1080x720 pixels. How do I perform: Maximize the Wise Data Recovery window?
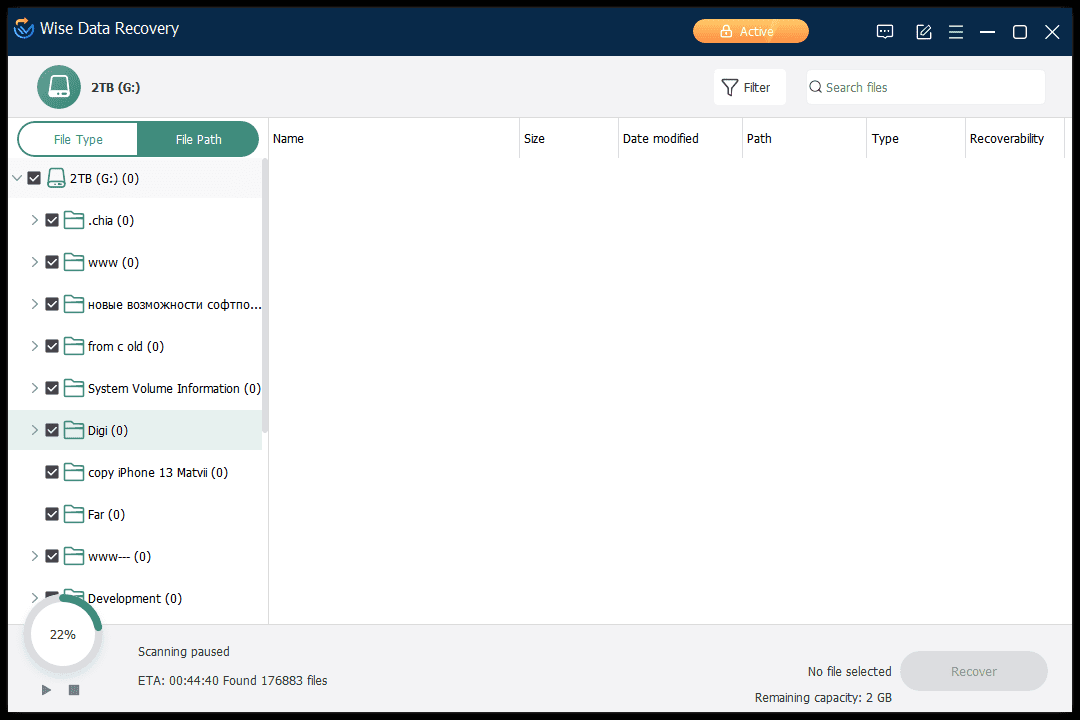tap(1020, 32)
